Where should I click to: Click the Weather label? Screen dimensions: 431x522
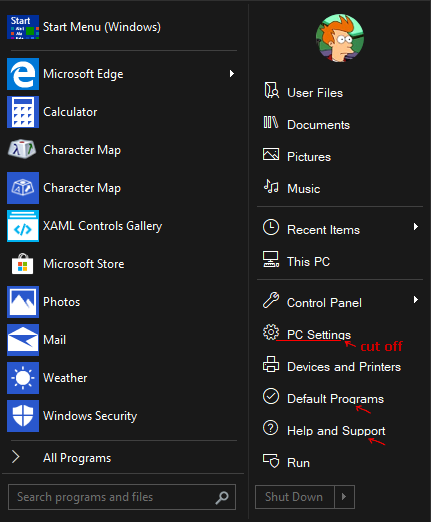(x=65, y=378)
